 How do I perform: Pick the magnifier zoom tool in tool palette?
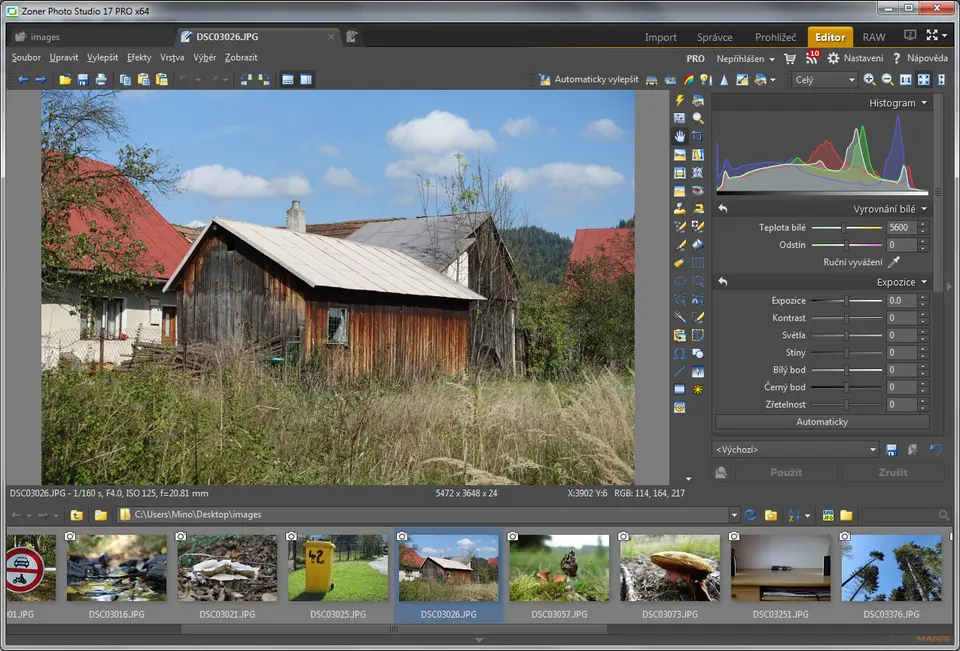[698, 118]
